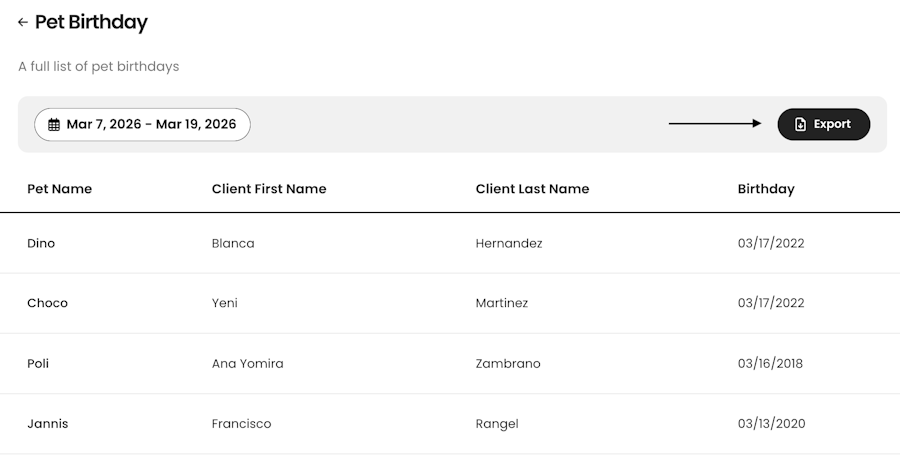This screenshot has height=467, width=900.
Task: Click the Pet Birthday page title
Action: click(91, 22)
